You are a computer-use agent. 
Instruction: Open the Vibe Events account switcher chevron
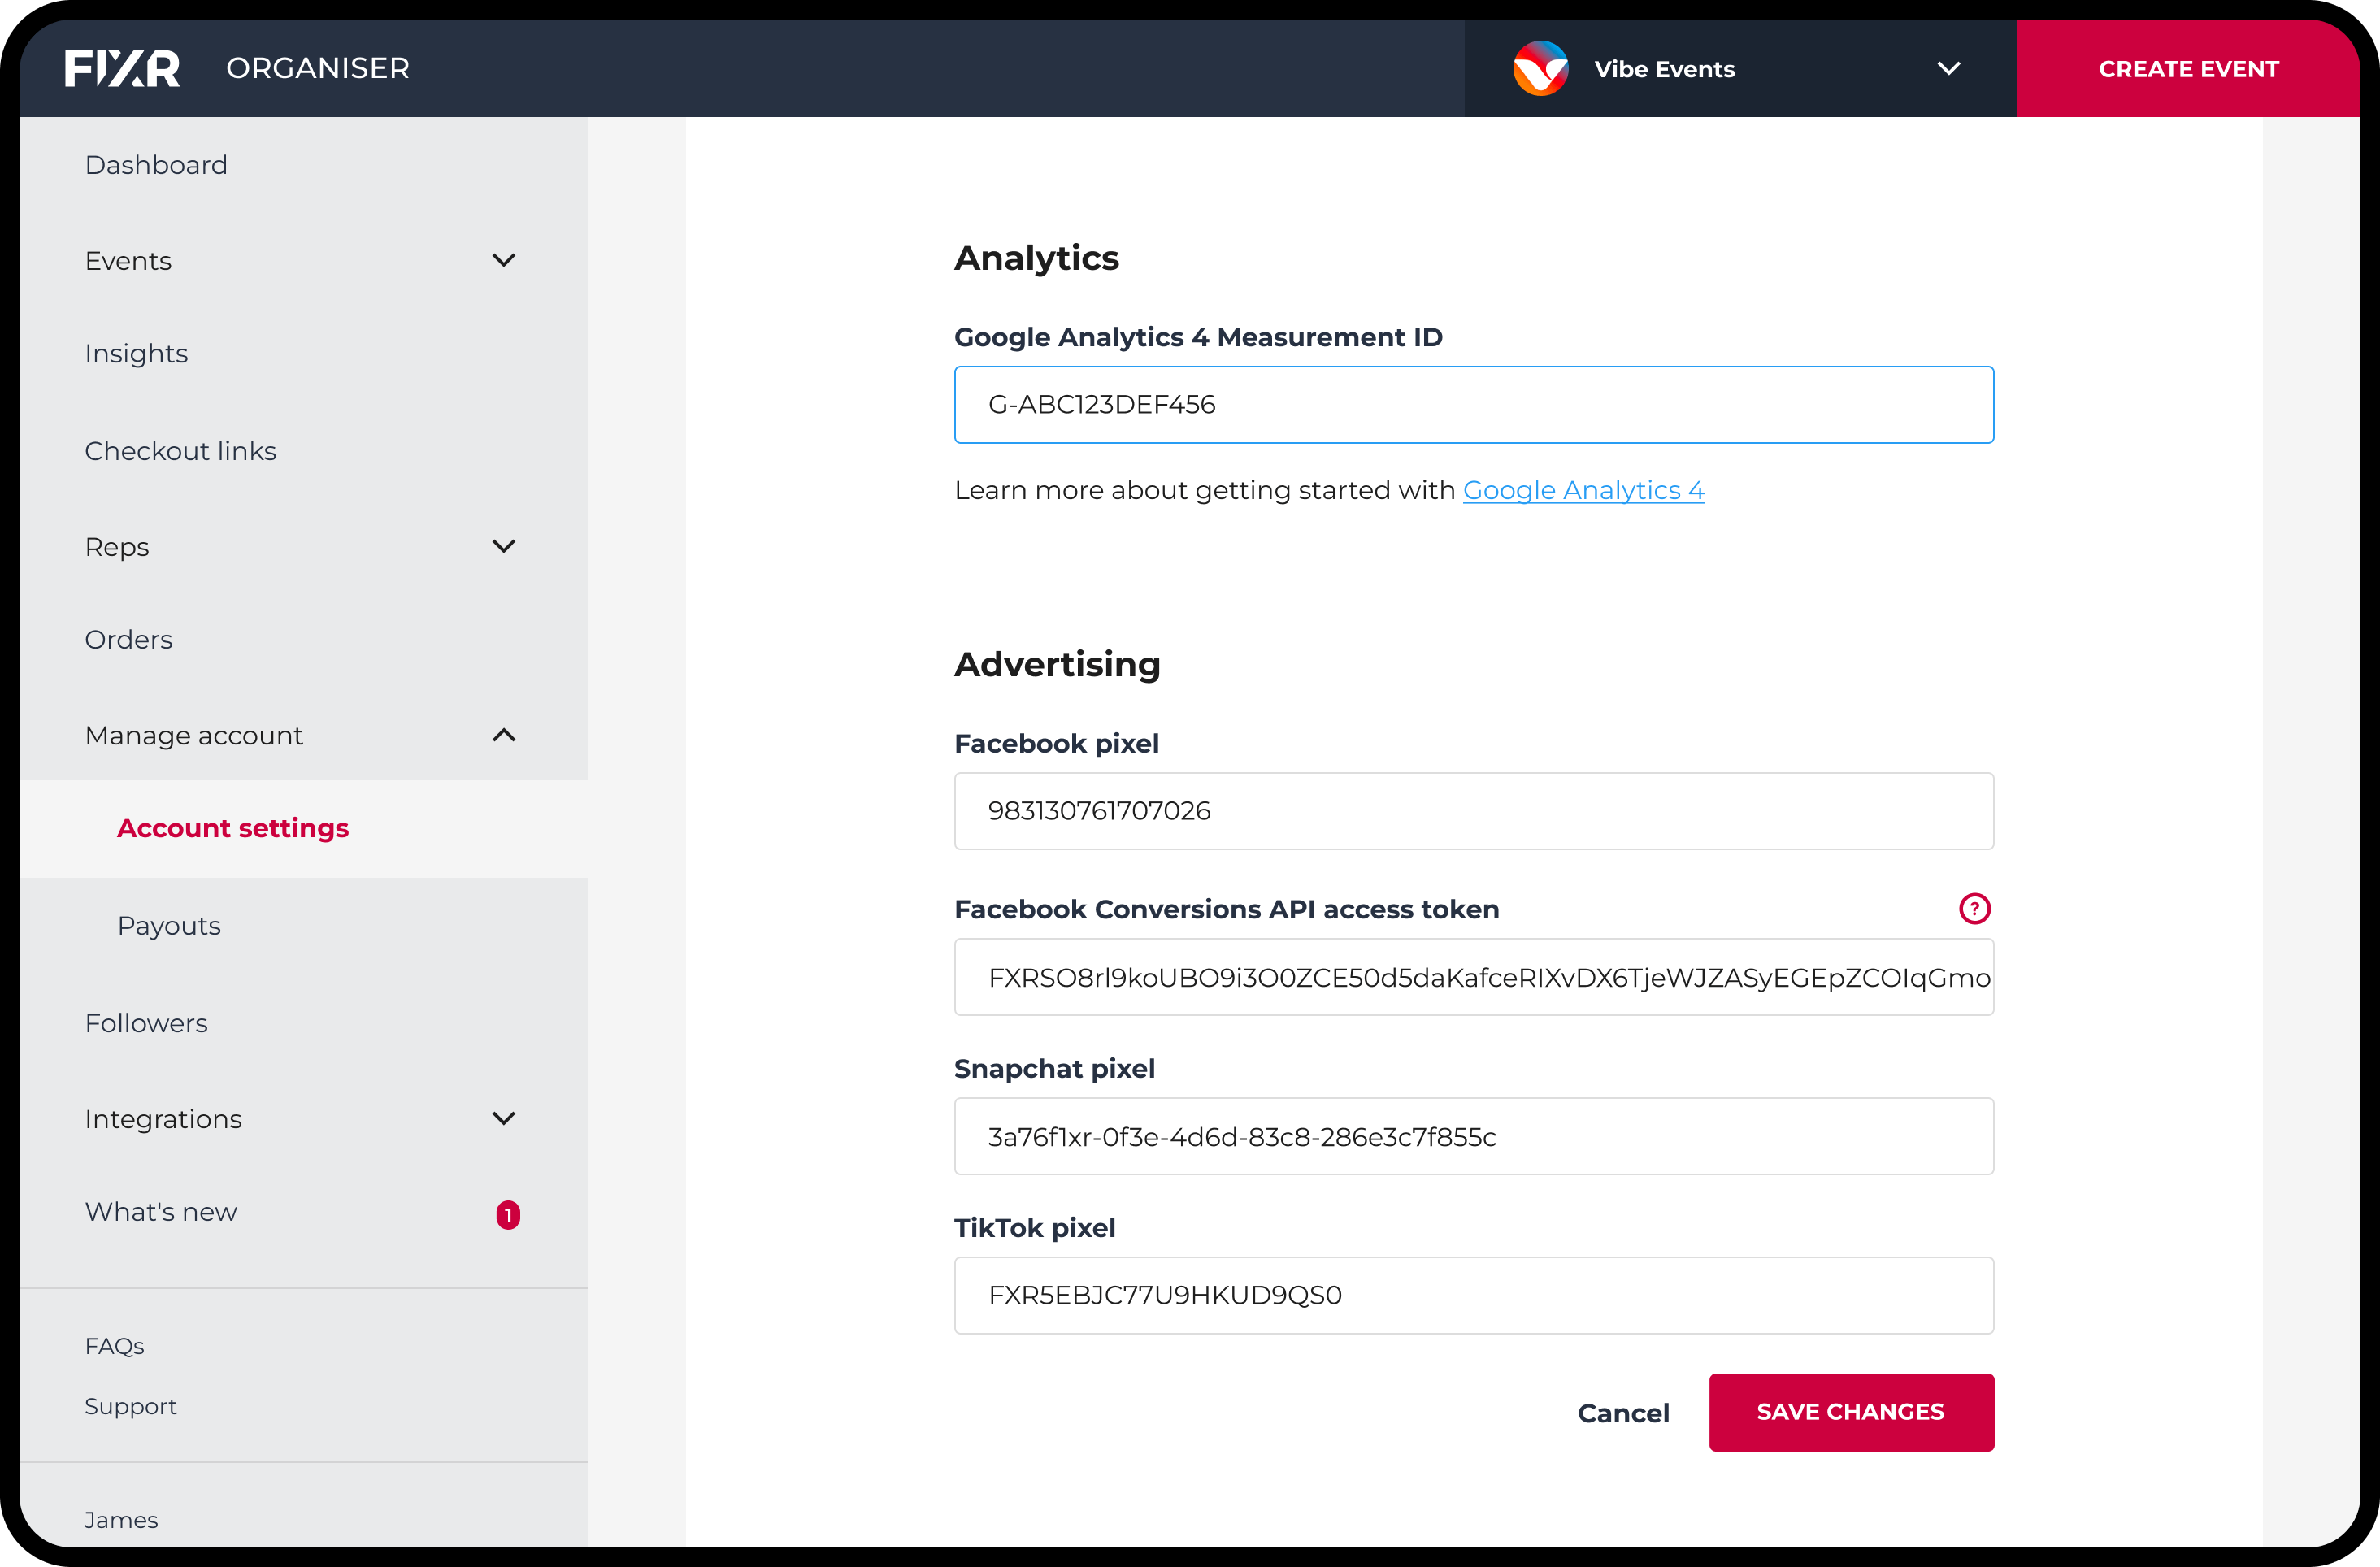pos(1948,68)
